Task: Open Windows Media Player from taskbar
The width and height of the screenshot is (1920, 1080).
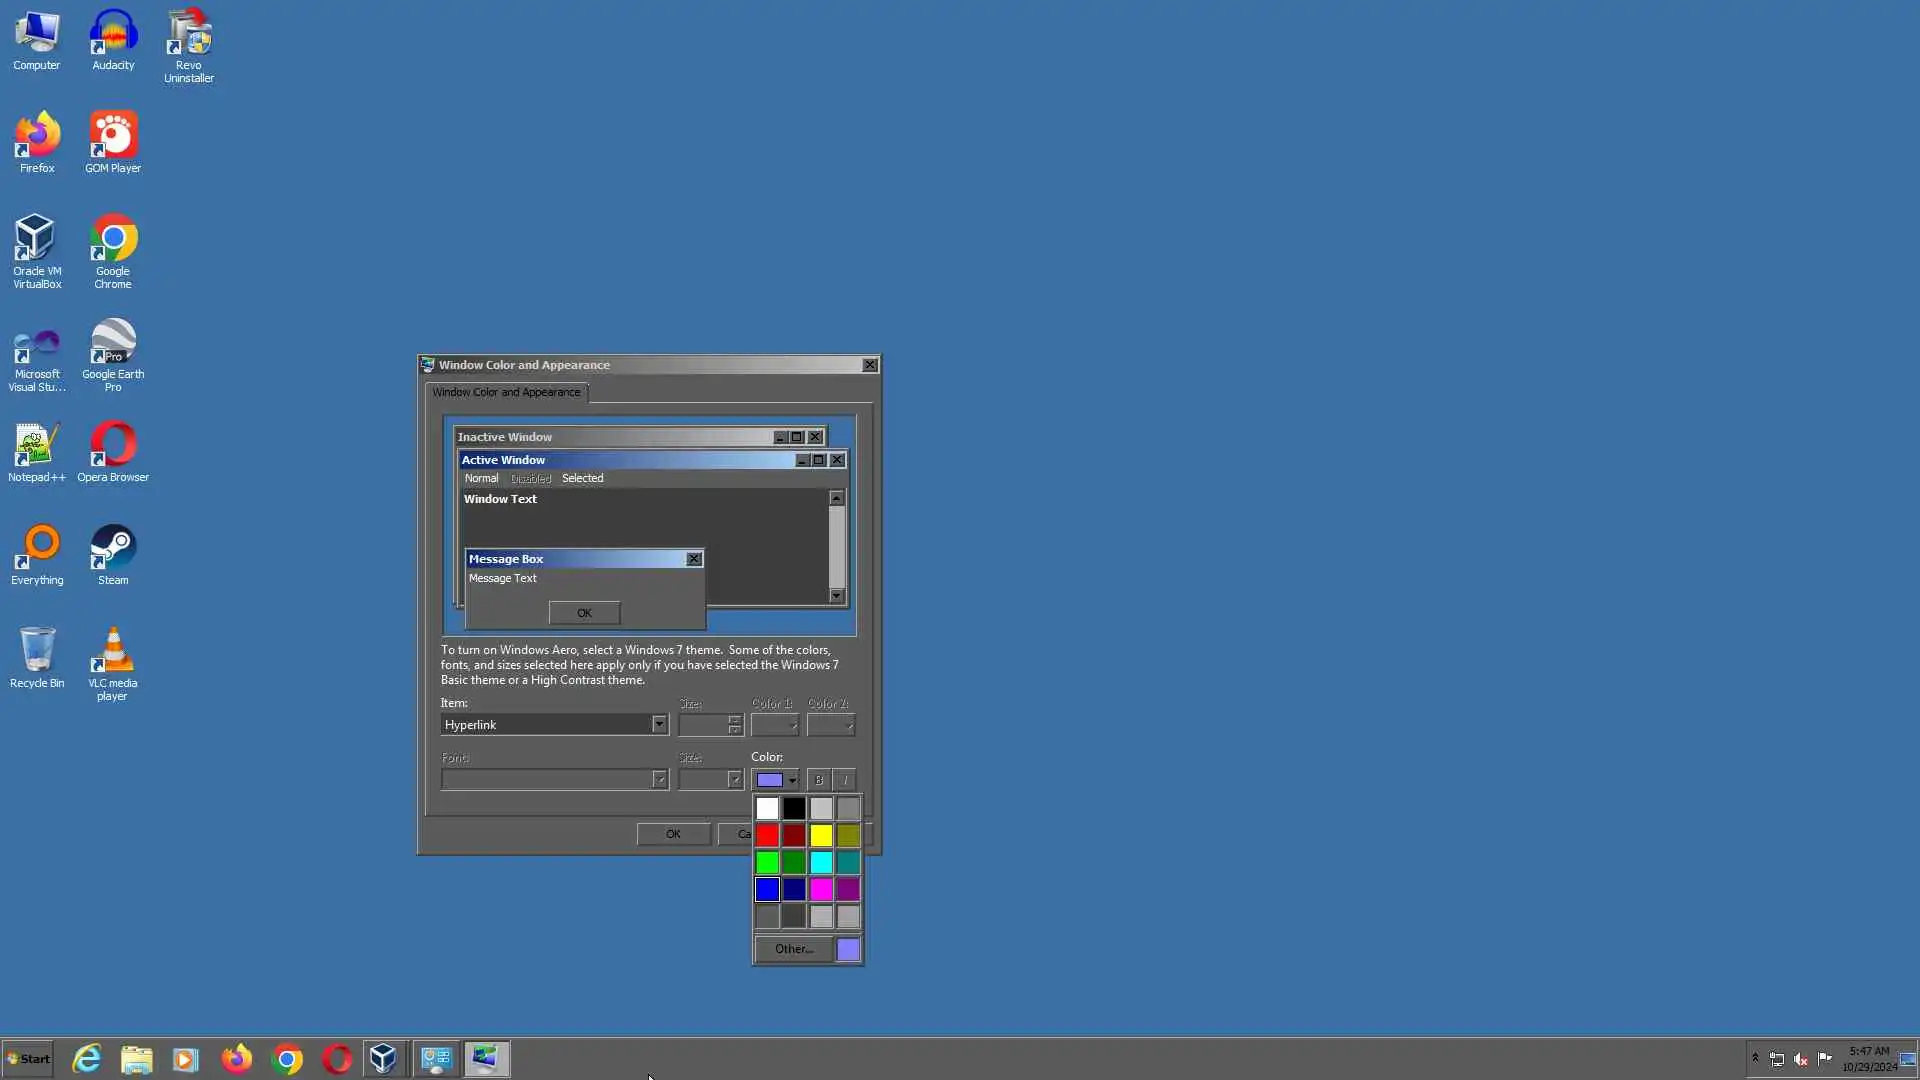Action: 186,1059
